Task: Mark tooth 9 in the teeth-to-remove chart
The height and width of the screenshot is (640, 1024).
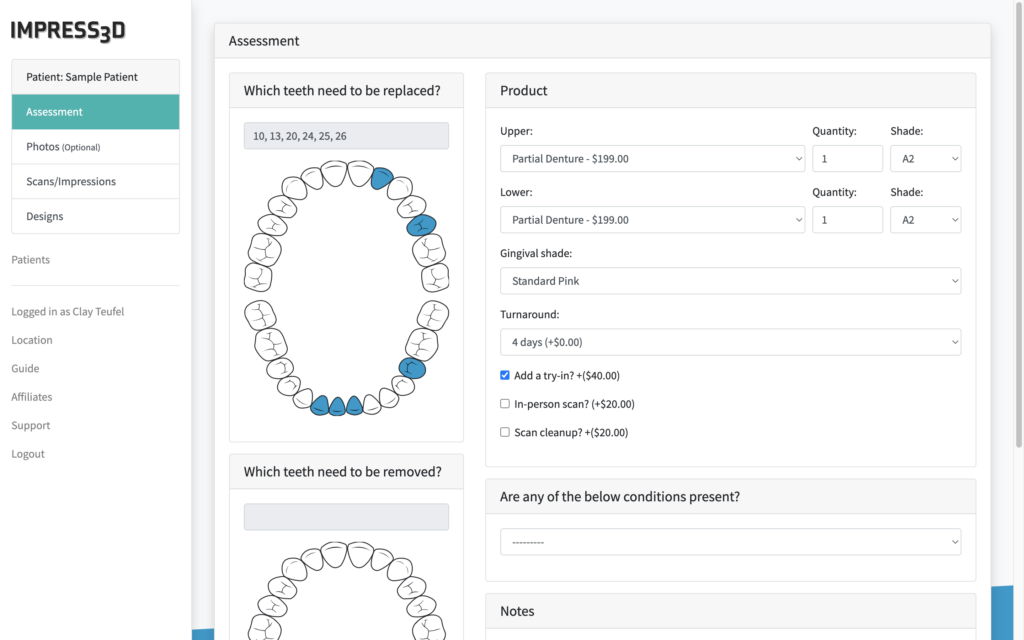Action: 360,554
